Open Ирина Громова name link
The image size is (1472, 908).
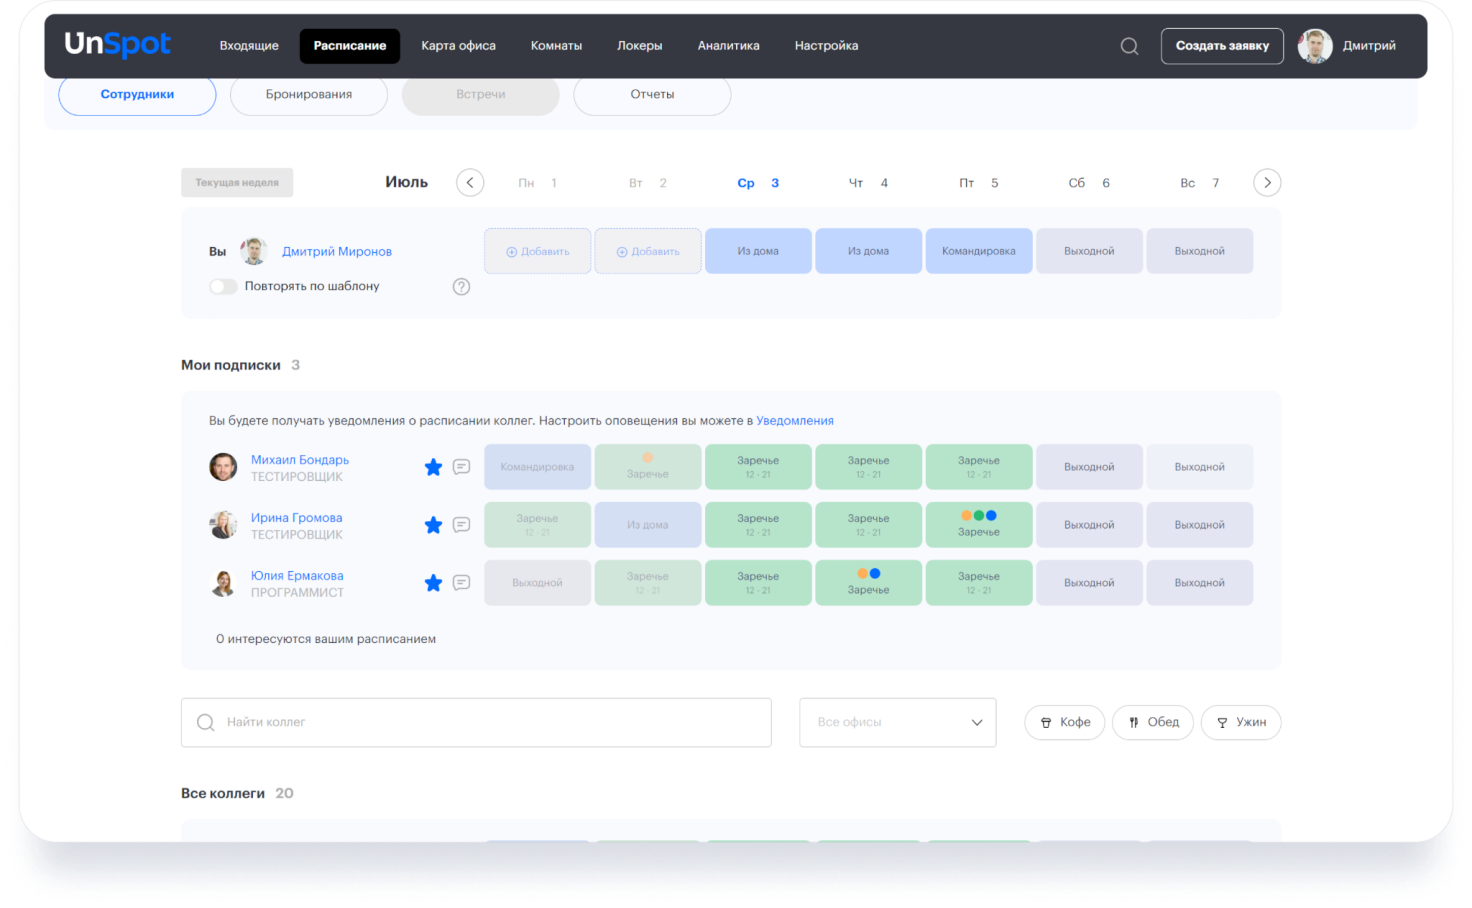(x=297, y=518)
